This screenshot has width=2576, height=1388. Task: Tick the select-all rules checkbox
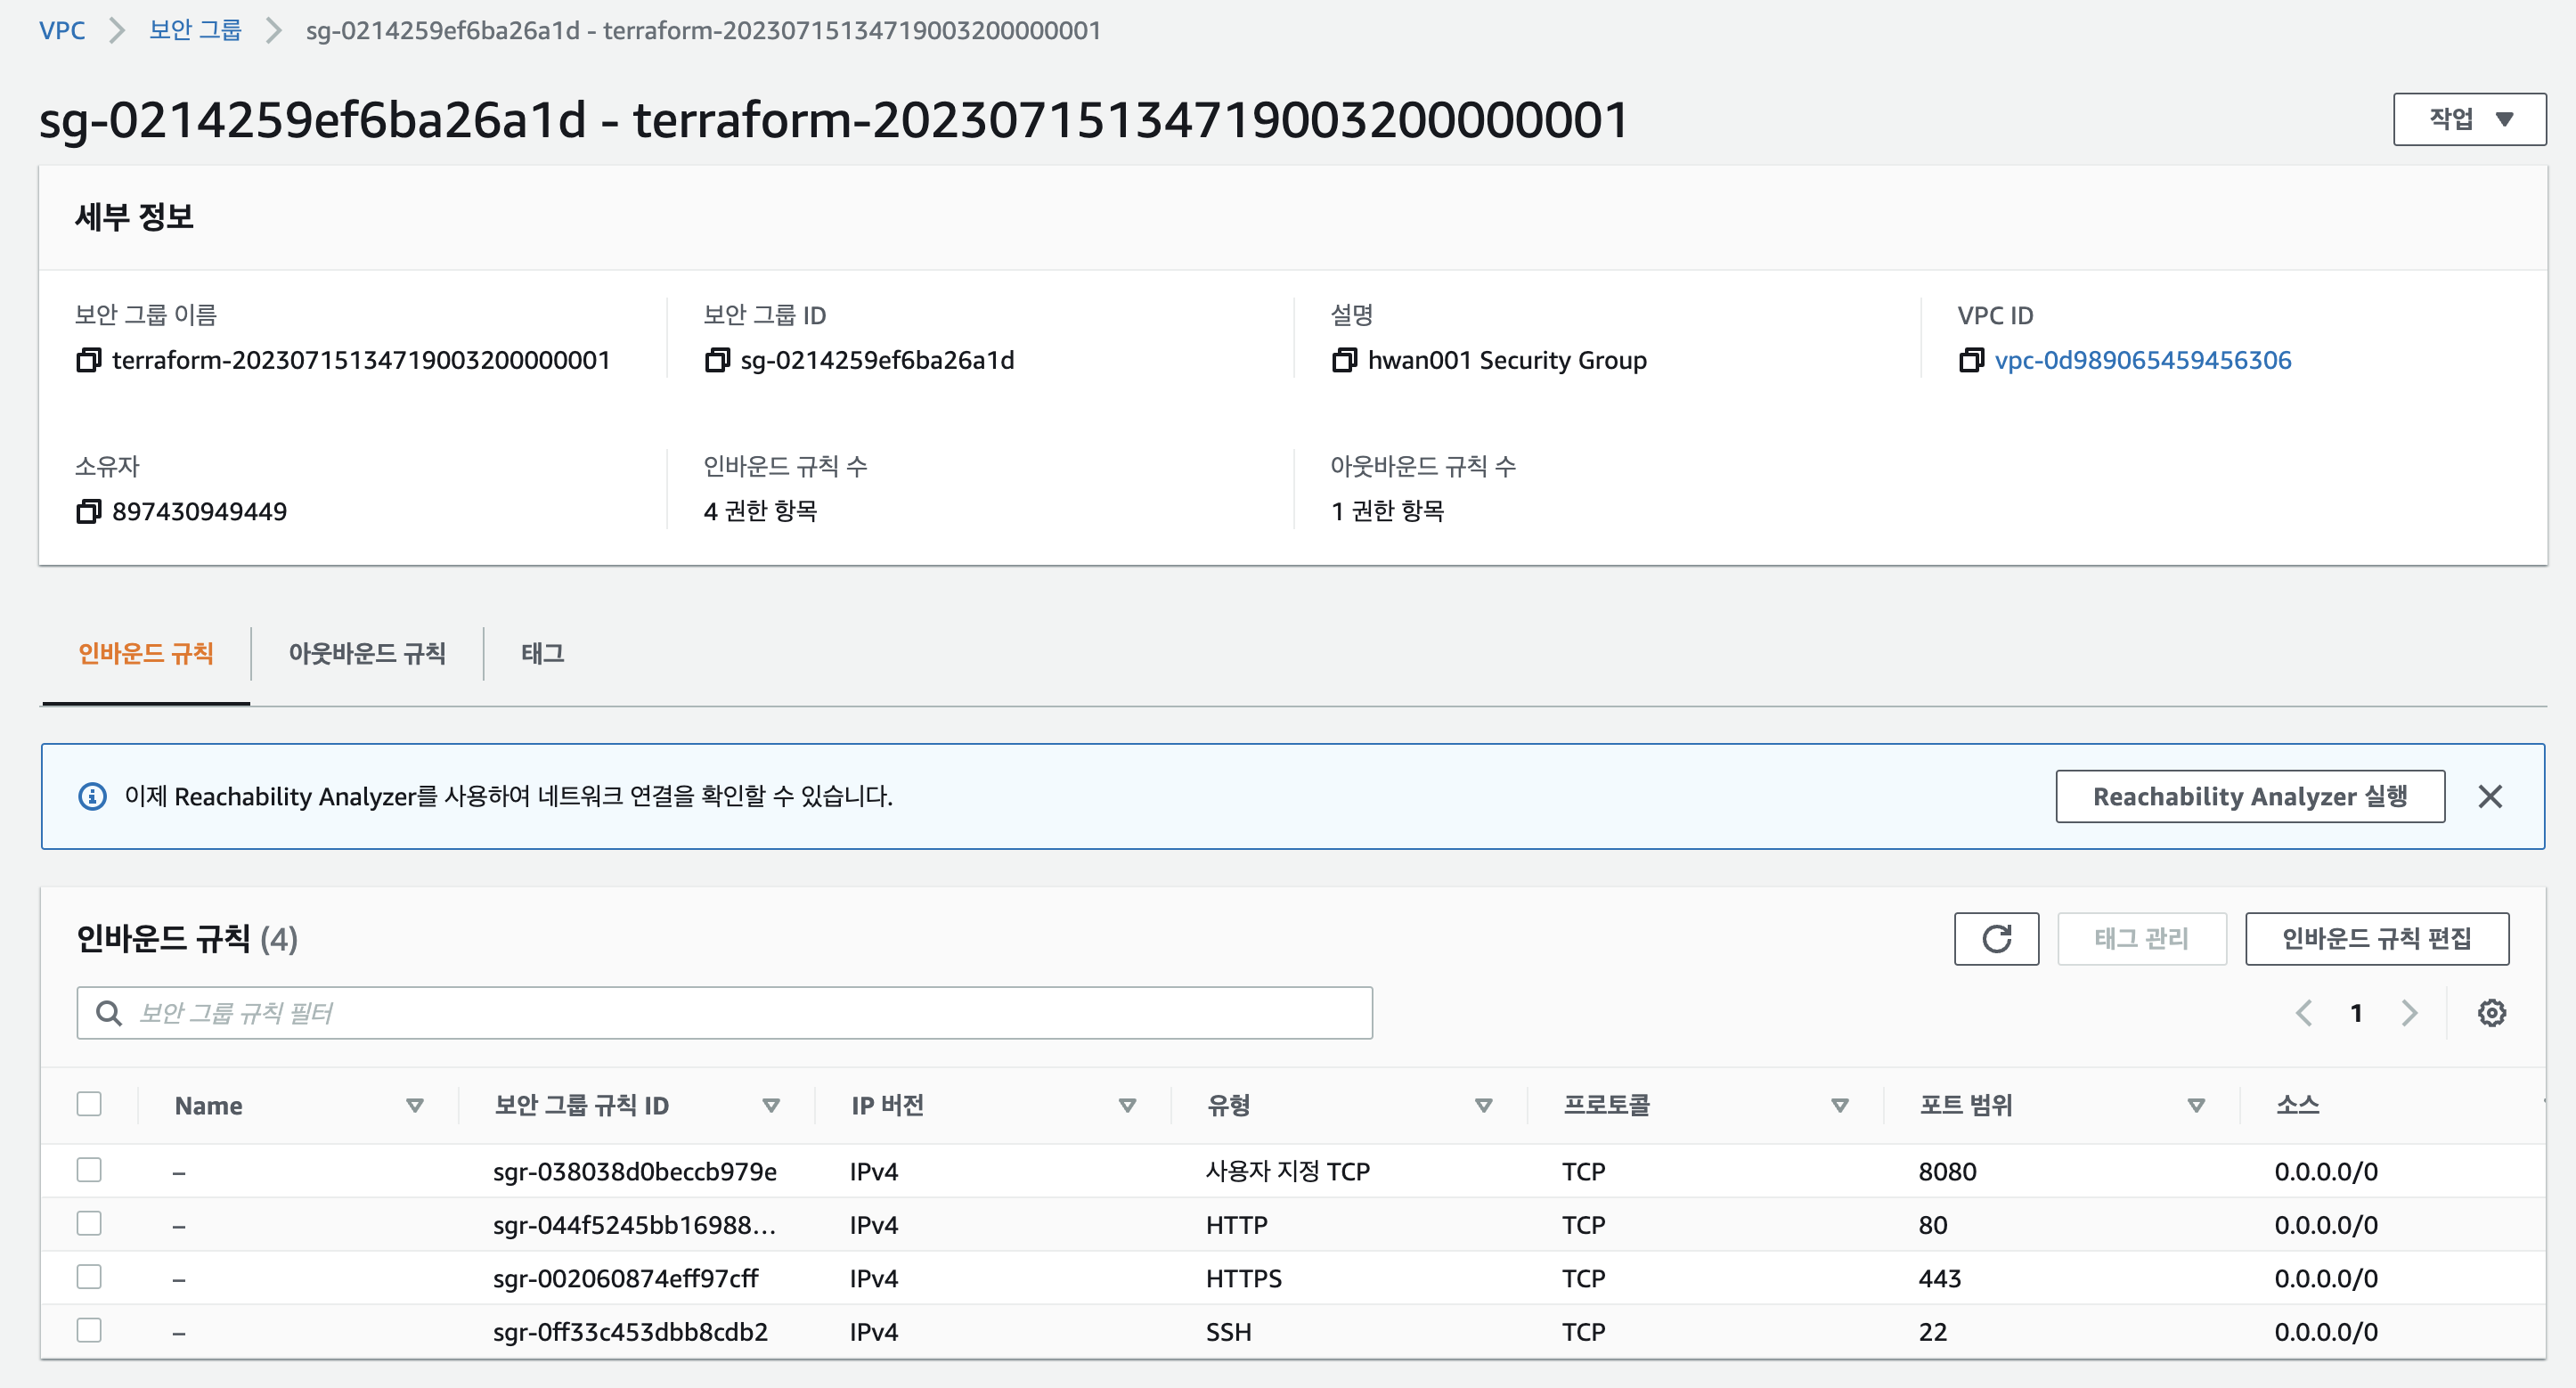point(89,1104)
